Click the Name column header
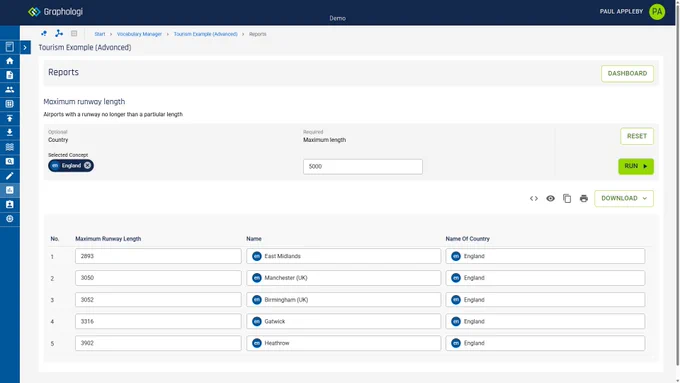The width and height of the screenshot is (680, 383). point(254,239)
